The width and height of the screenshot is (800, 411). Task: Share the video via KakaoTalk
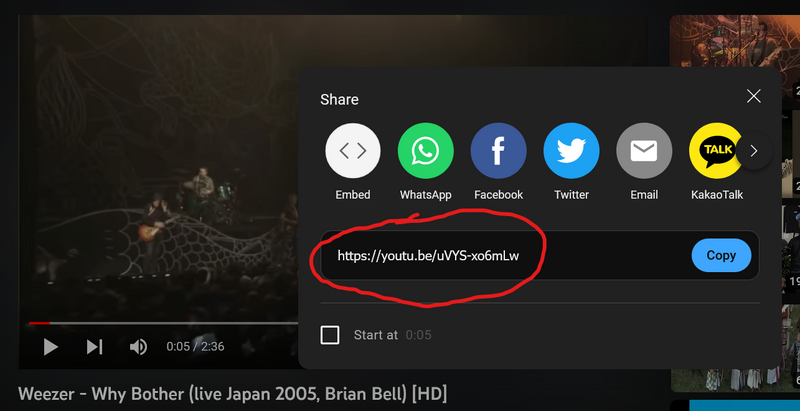click(716, 151)
